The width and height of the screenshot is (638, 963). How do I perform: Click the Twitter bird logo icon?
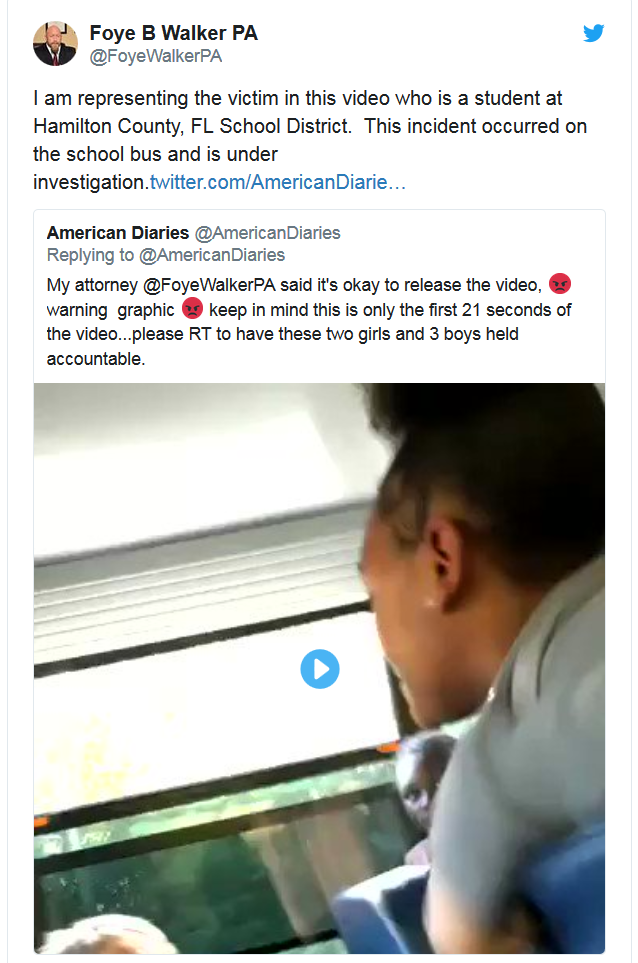point(594,33)
